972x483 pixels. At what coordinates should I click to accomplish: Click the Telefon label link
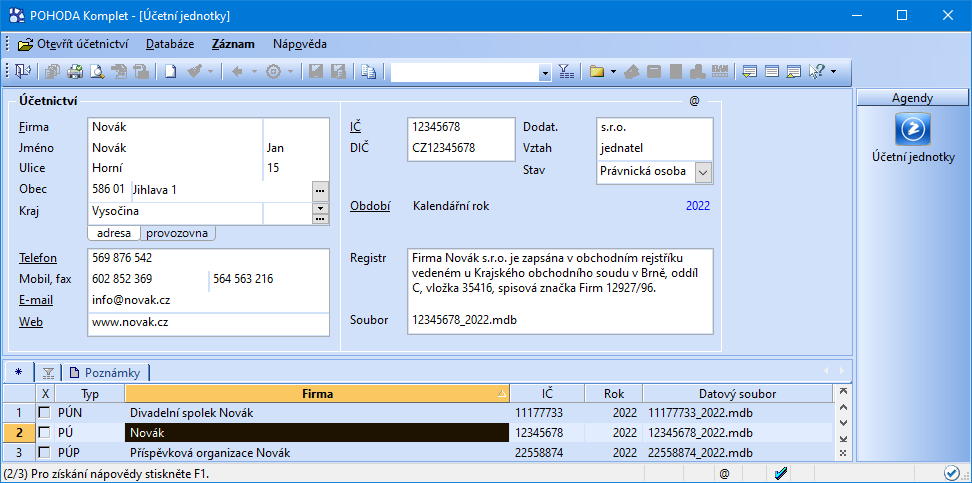pos(38,258)
